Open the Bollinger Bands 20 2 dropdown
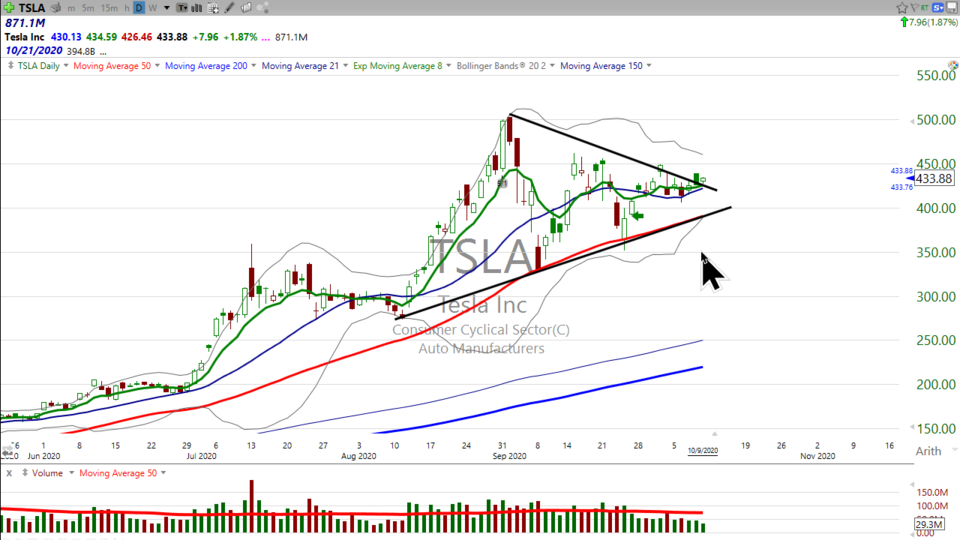The image size is (960, 540). tap(552, 66)
